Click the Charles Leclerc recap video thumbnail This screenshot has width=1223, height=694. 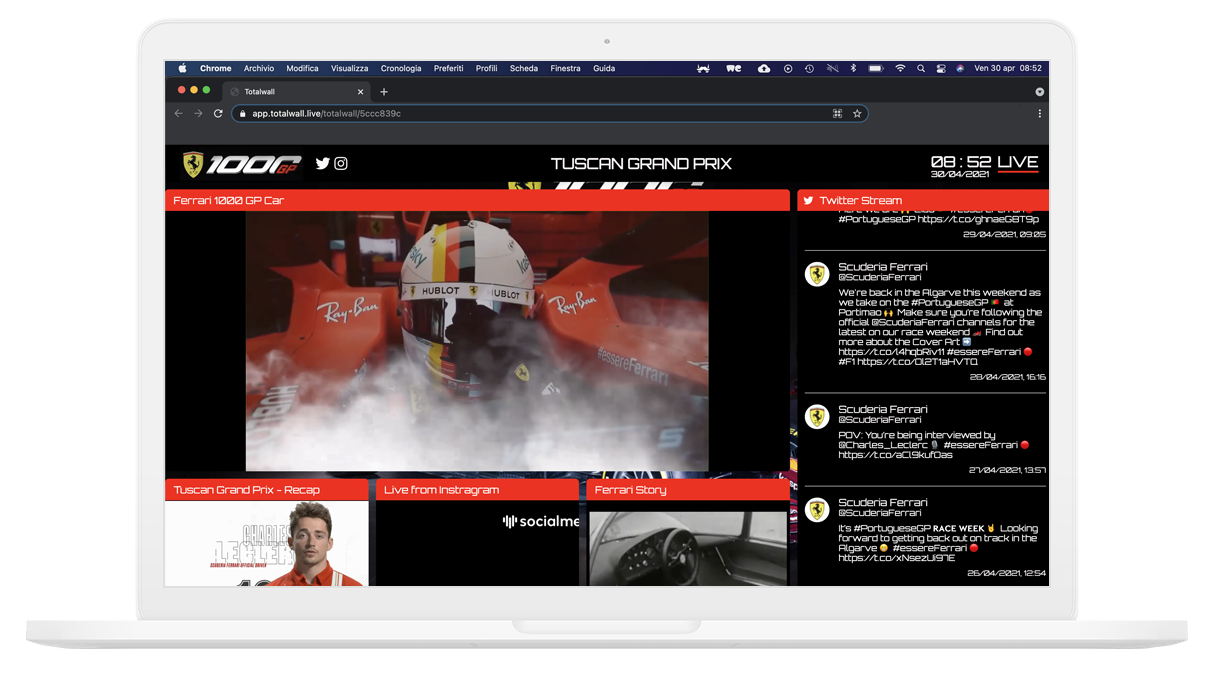267,543
